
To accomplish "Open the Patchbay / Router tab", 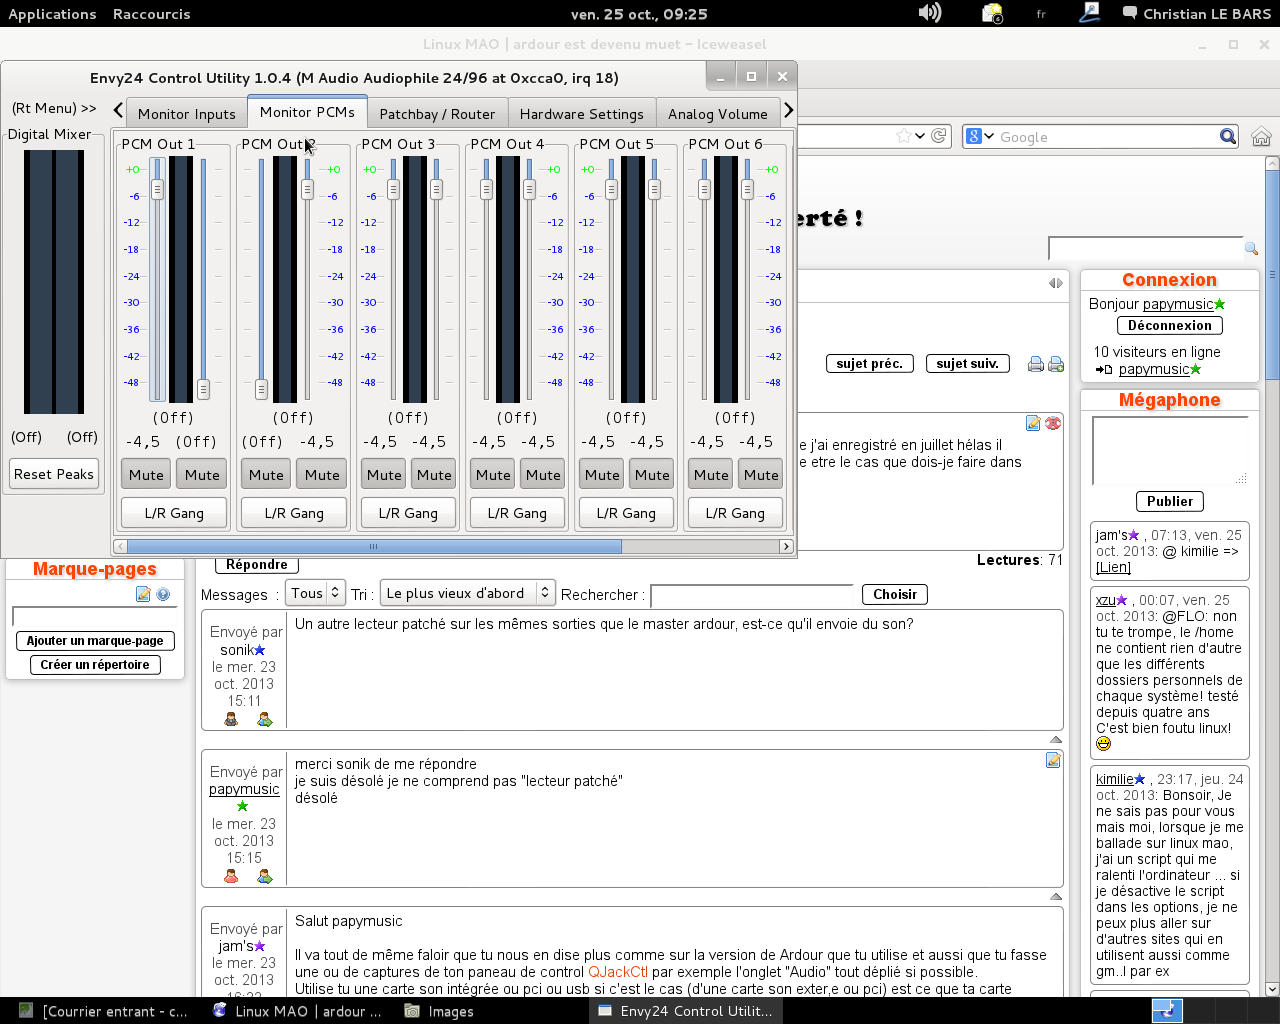I will [437, 114].
